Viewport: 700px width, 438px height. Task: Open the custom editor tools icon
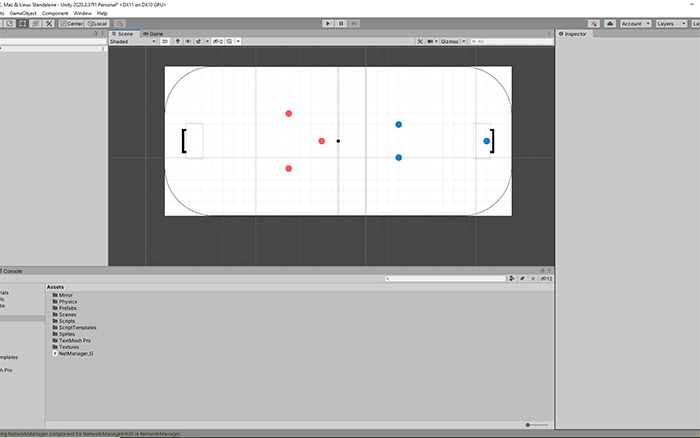49,24
